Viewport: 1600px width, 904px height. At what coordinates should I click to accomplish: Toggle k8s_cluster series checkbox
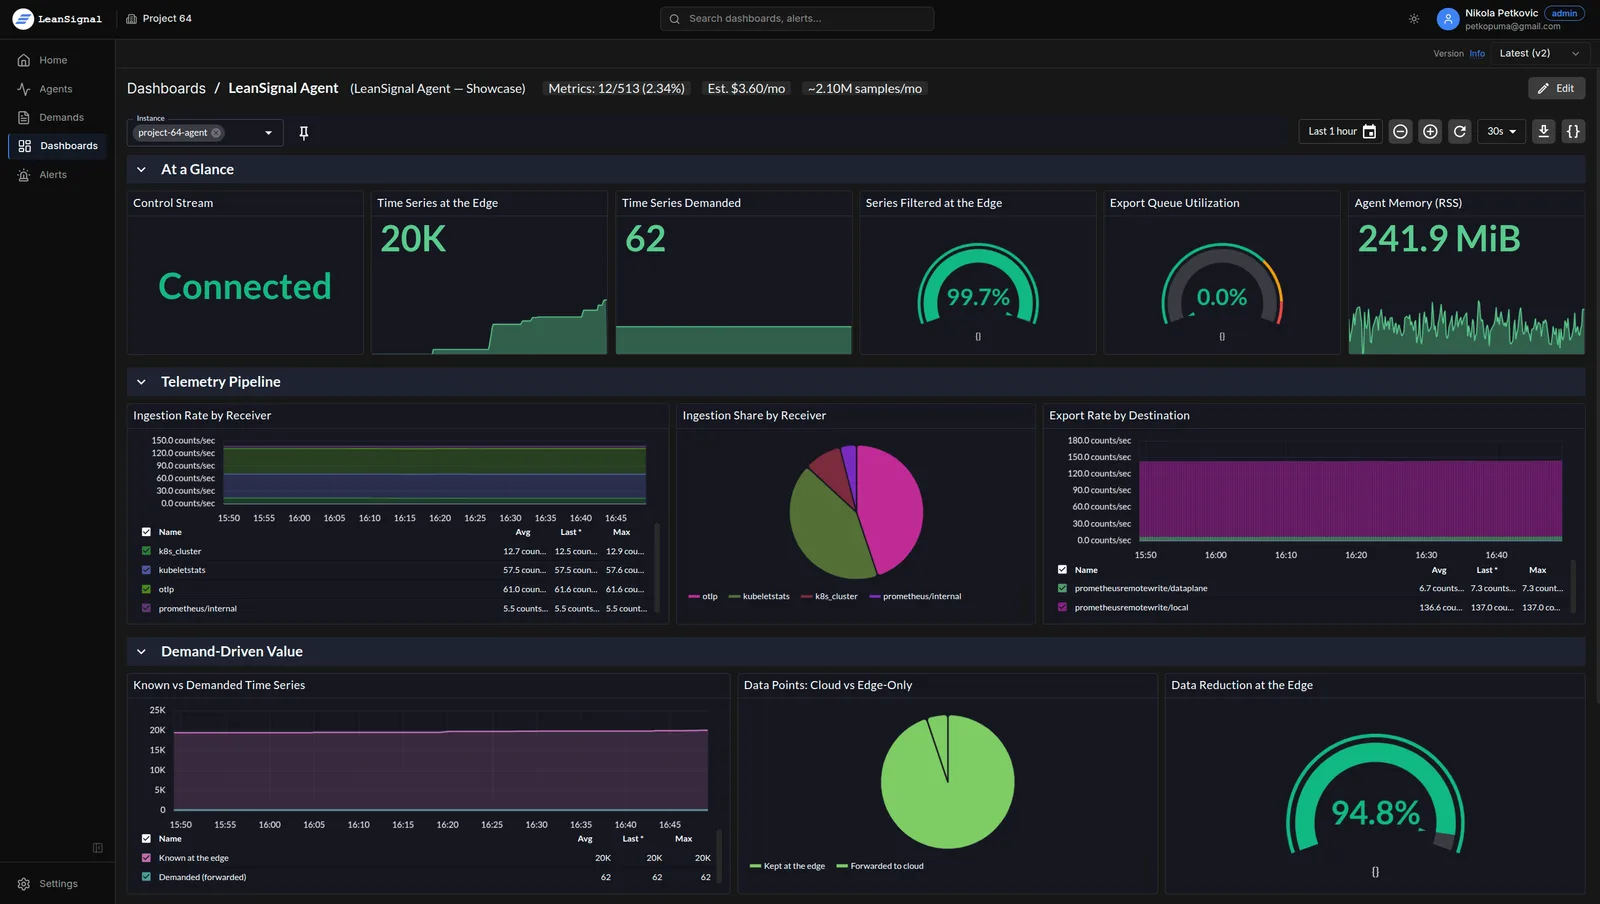point(147,551)
